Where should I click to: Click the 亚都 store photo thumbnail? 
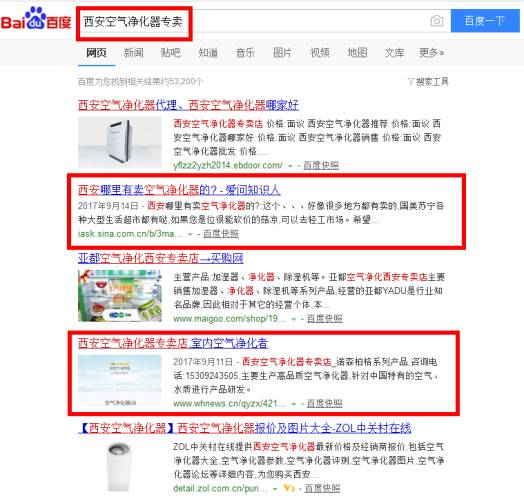click(120, 295)
